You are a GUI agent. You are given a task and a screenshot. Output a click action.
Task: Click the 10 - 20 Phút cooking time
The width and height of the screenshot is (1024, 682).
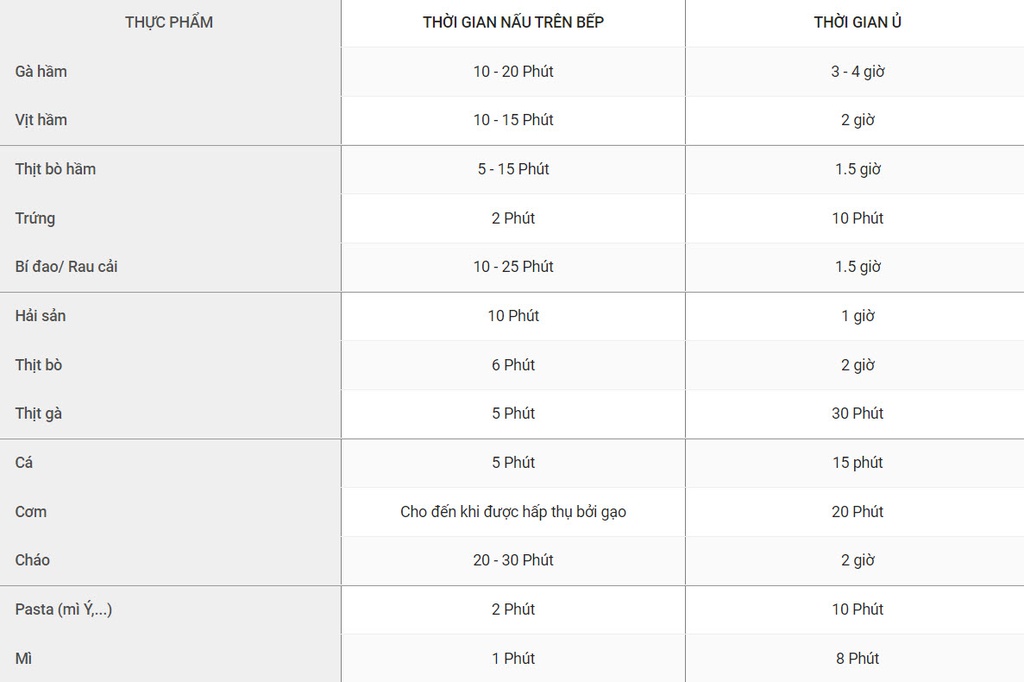(513, 71)
